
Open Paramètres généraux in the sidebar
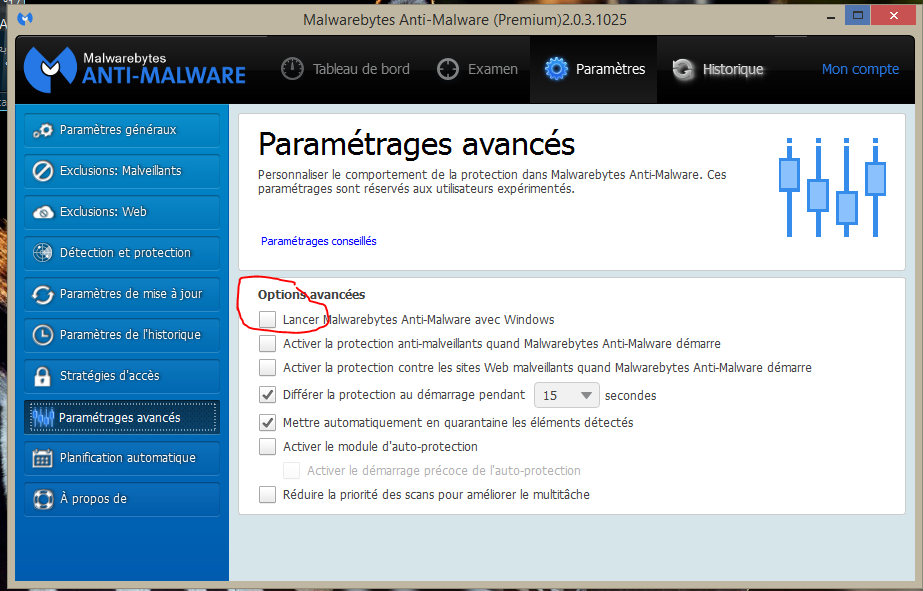coord(122,130)
